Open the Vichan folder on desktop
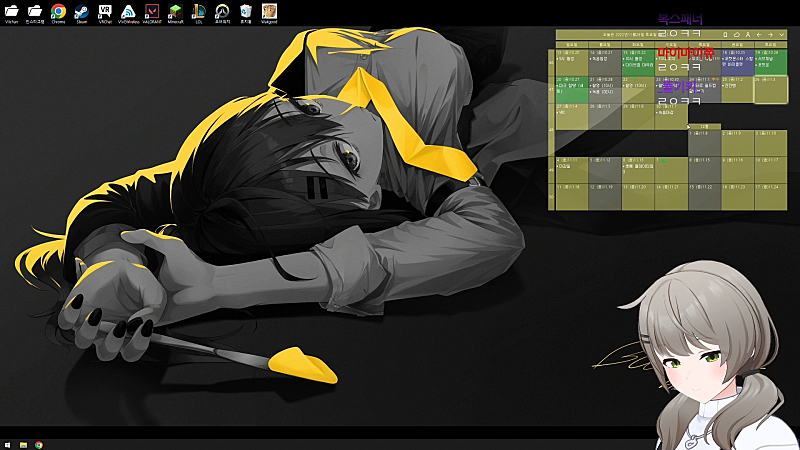Screen dimensions: 800x450 click(x=12, y=12)
